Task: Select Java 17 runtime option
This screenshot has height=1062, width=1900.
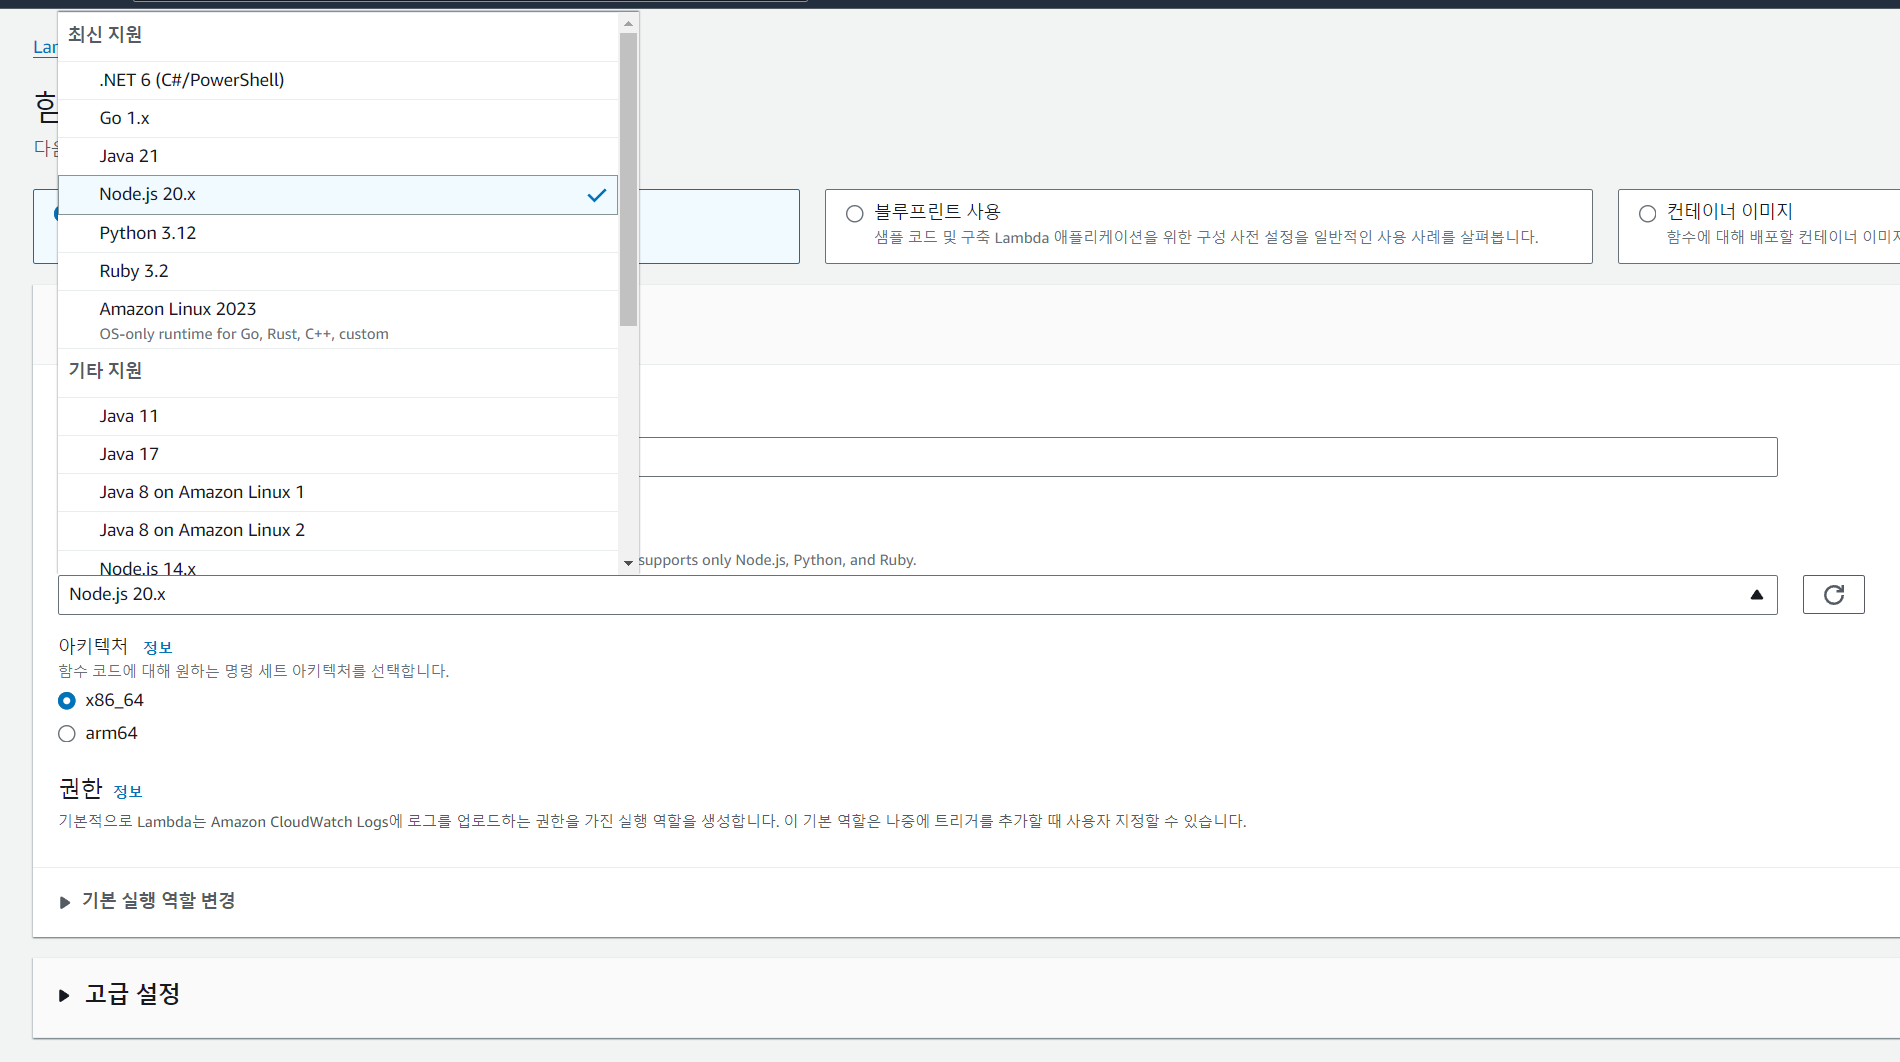Action: coord(338,454)
